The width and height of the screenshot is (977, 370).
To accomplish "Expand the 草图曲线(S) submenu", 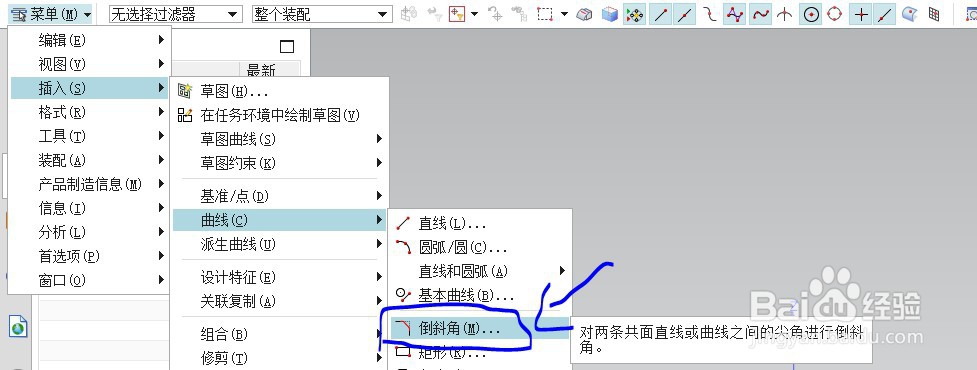I will click(x=280, y=139).
